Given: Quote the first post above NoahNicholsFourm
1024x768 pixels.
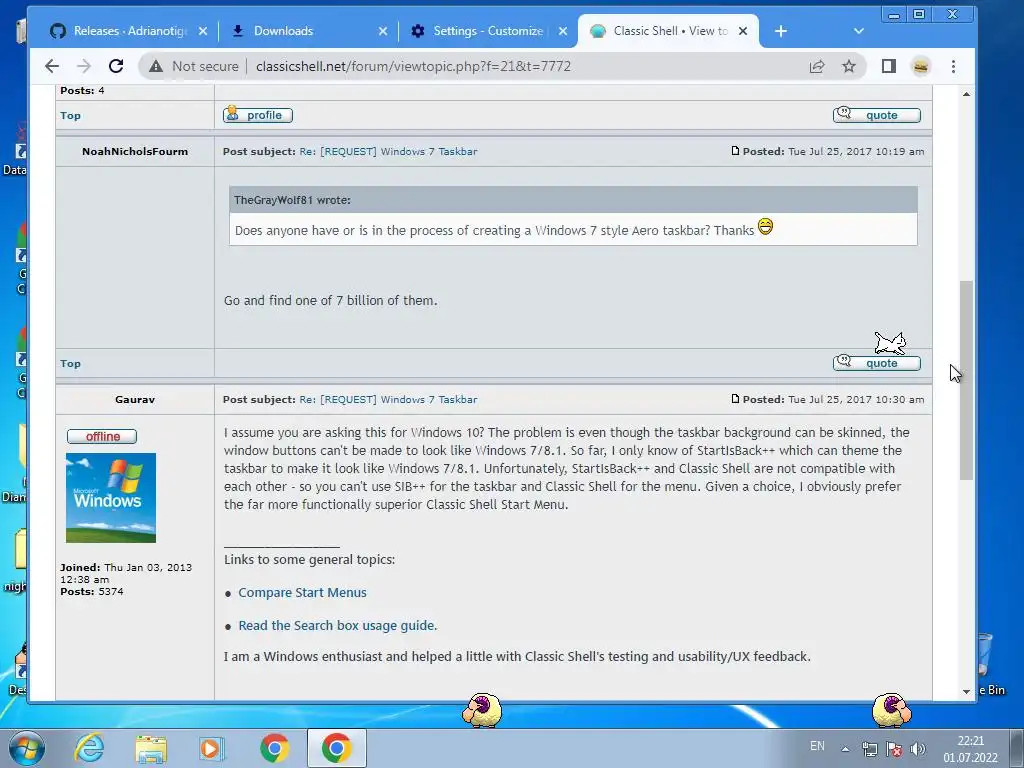Looking at the screenshot, I should coord(876,115).
